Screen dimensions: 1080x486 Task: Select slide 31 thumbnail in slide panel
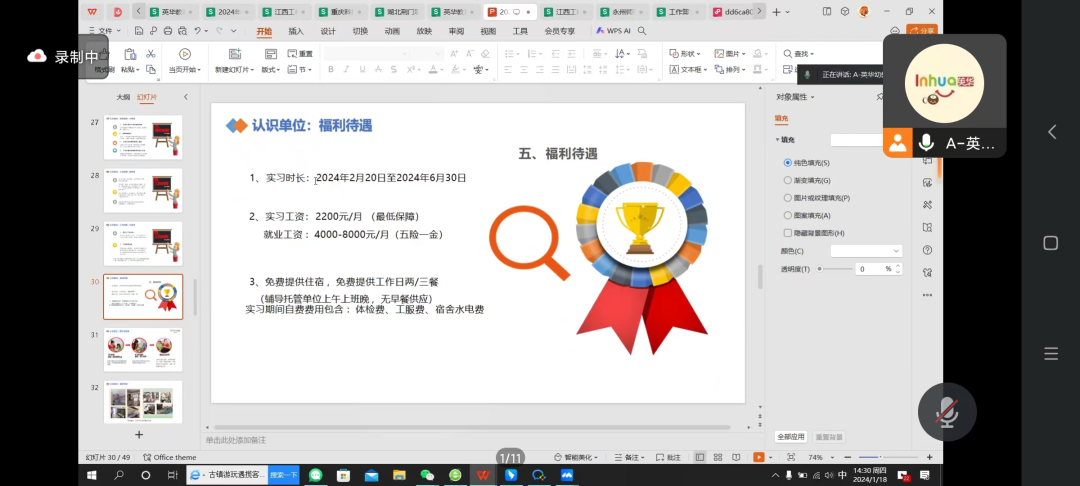pyautogui.click(x=143, y=349)
